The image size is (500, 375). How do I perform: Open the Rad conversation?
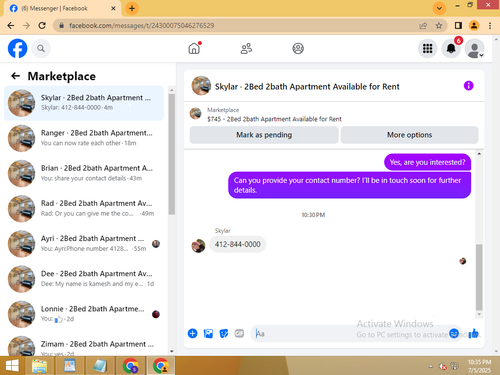pos(84,208)
